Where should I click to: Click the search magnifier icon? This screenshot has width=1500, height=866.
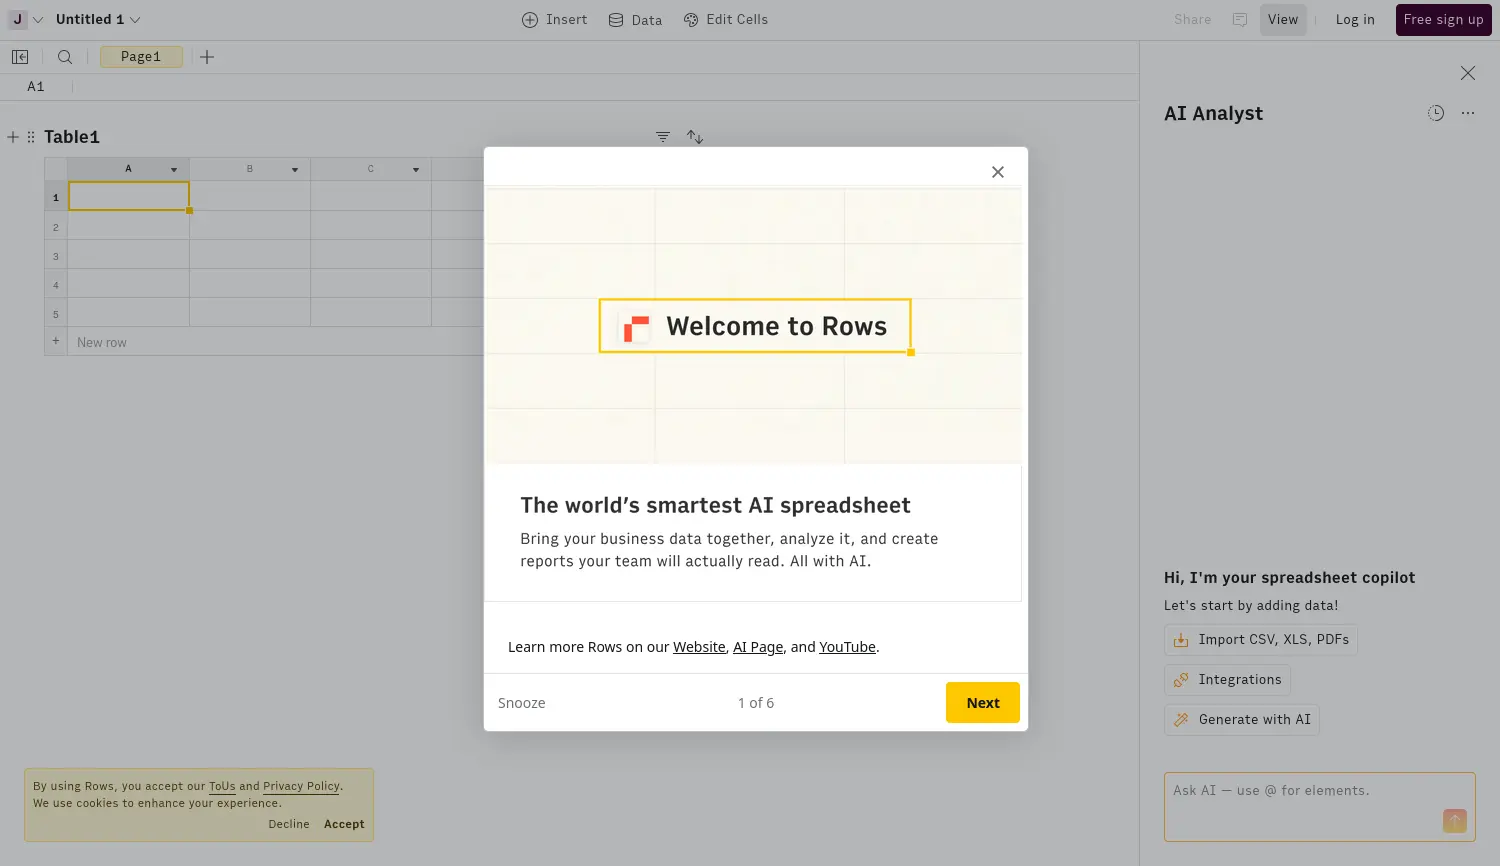point(65,57)
